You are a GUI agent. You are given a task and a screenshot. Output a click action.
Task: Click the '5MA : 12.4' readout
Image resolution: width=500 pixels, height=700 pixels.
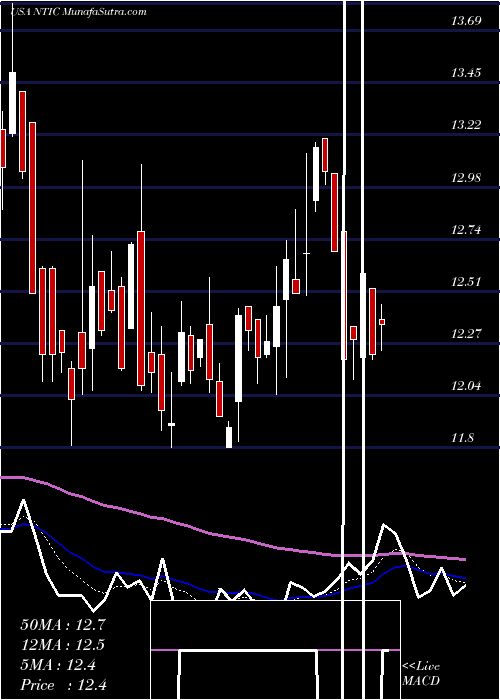click(58, 666)
